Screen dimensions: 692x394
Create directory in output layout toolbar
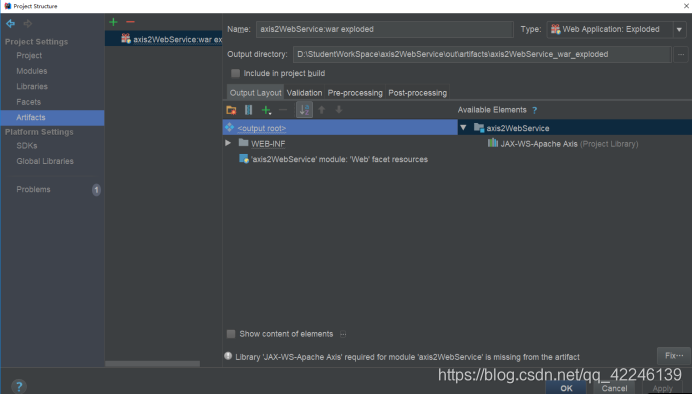pyautogui.click(x=231, y=110)
